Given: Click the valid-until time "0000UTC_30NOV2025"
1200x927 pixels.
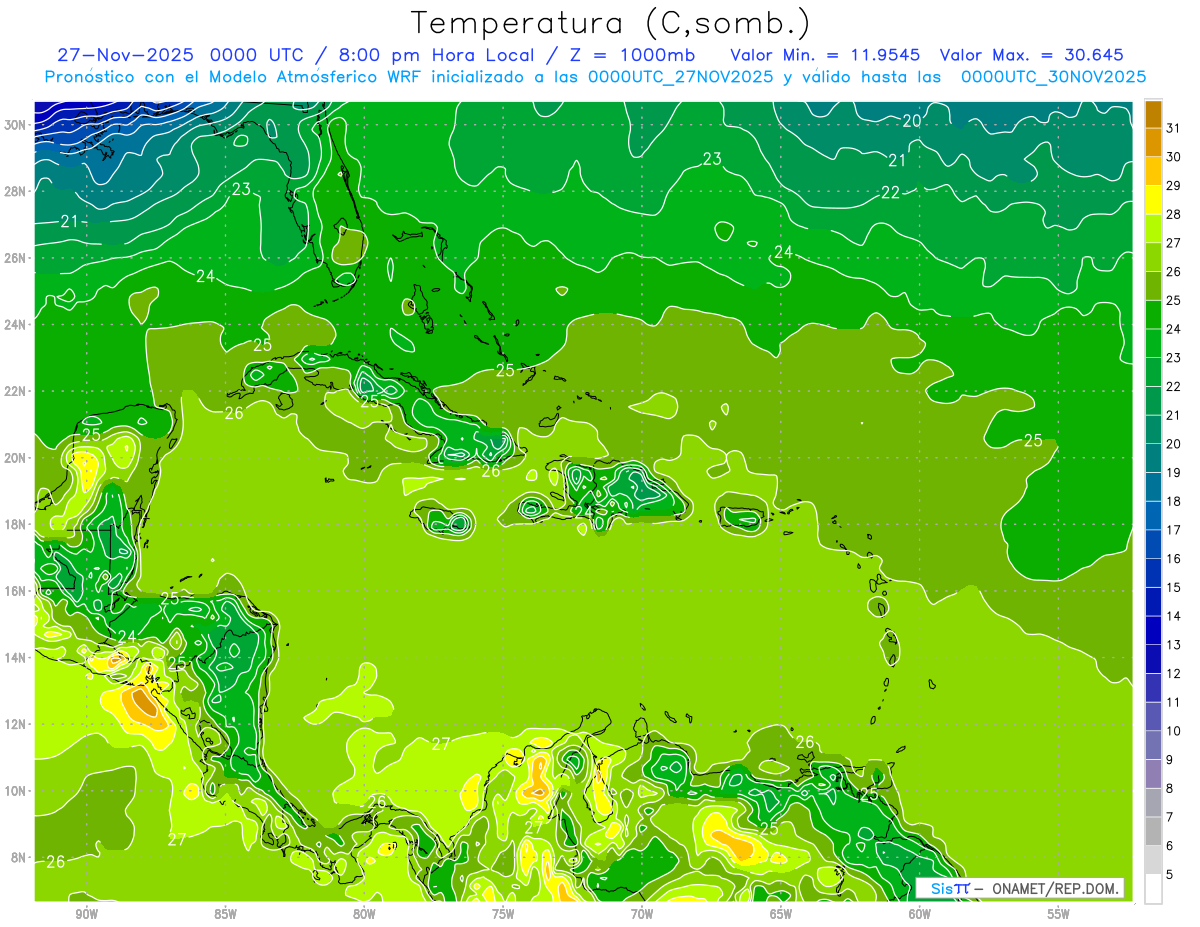Looking at the screenshot, I should coord(1053,77).
